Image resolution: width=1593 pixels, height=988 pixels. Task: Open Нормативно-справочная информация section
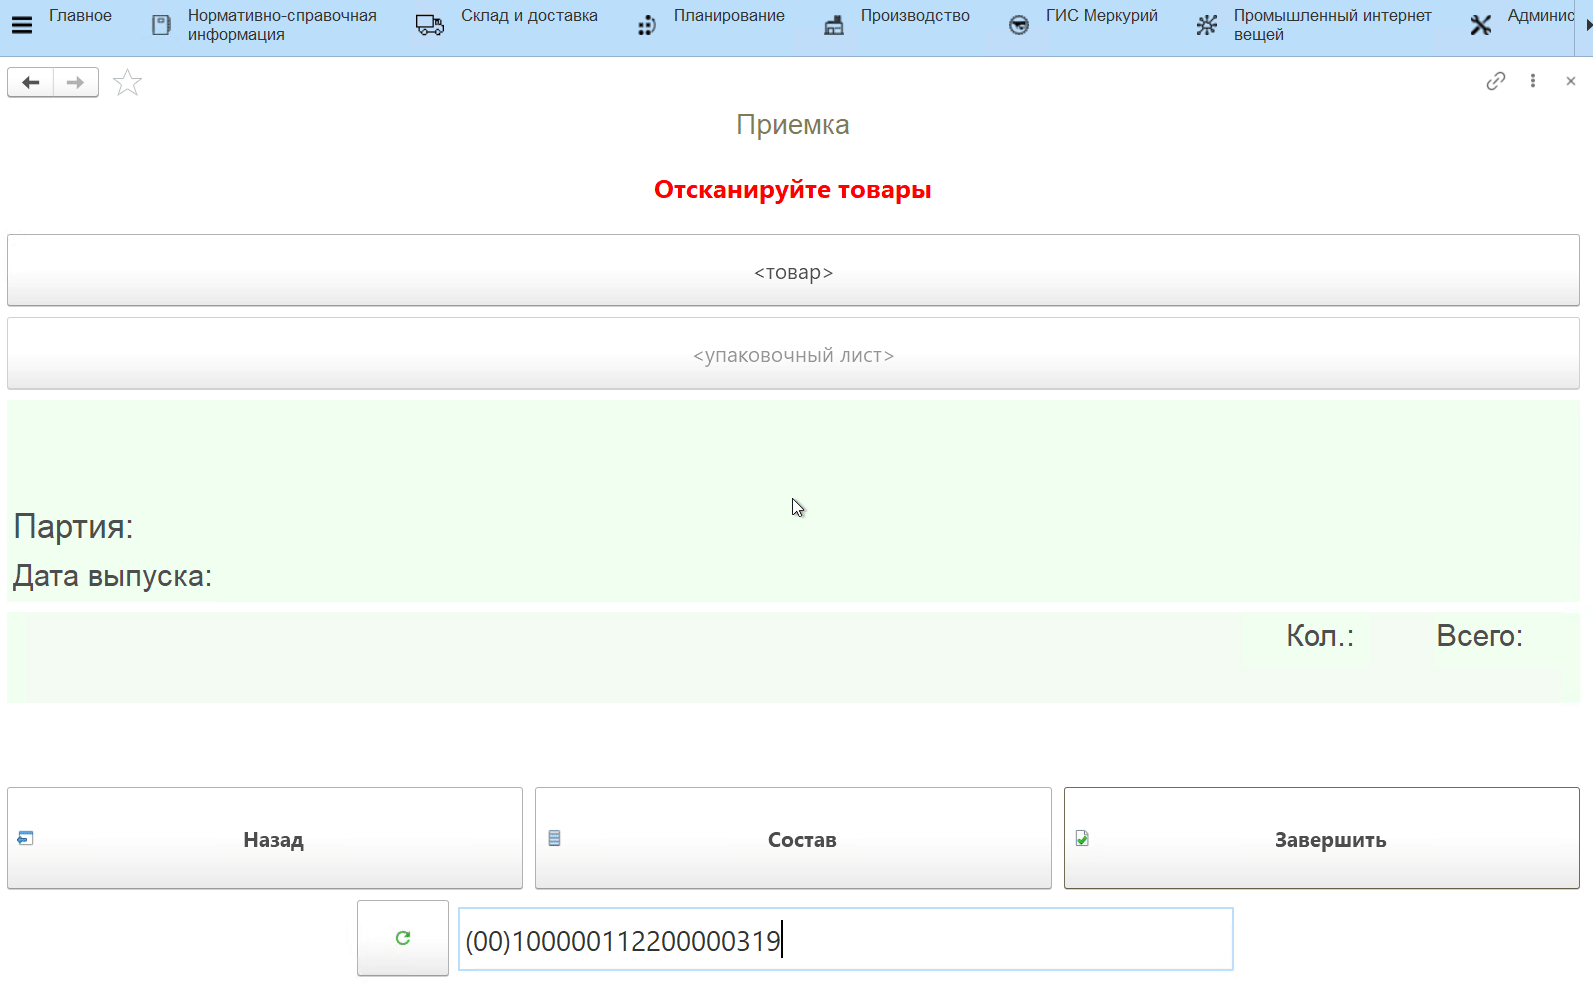tap(281, 25)
